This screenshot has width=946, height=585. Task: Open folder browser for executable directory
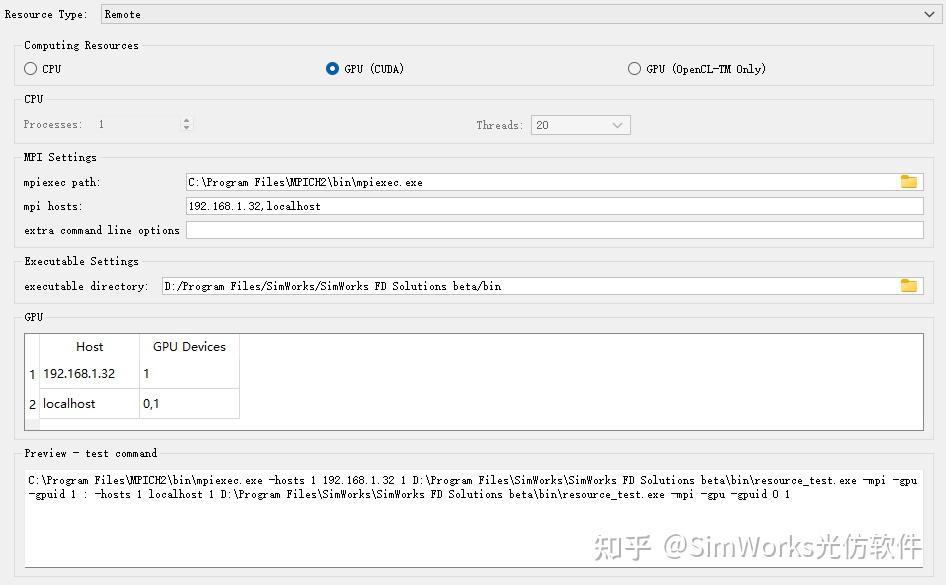click(x=909, y=285)
